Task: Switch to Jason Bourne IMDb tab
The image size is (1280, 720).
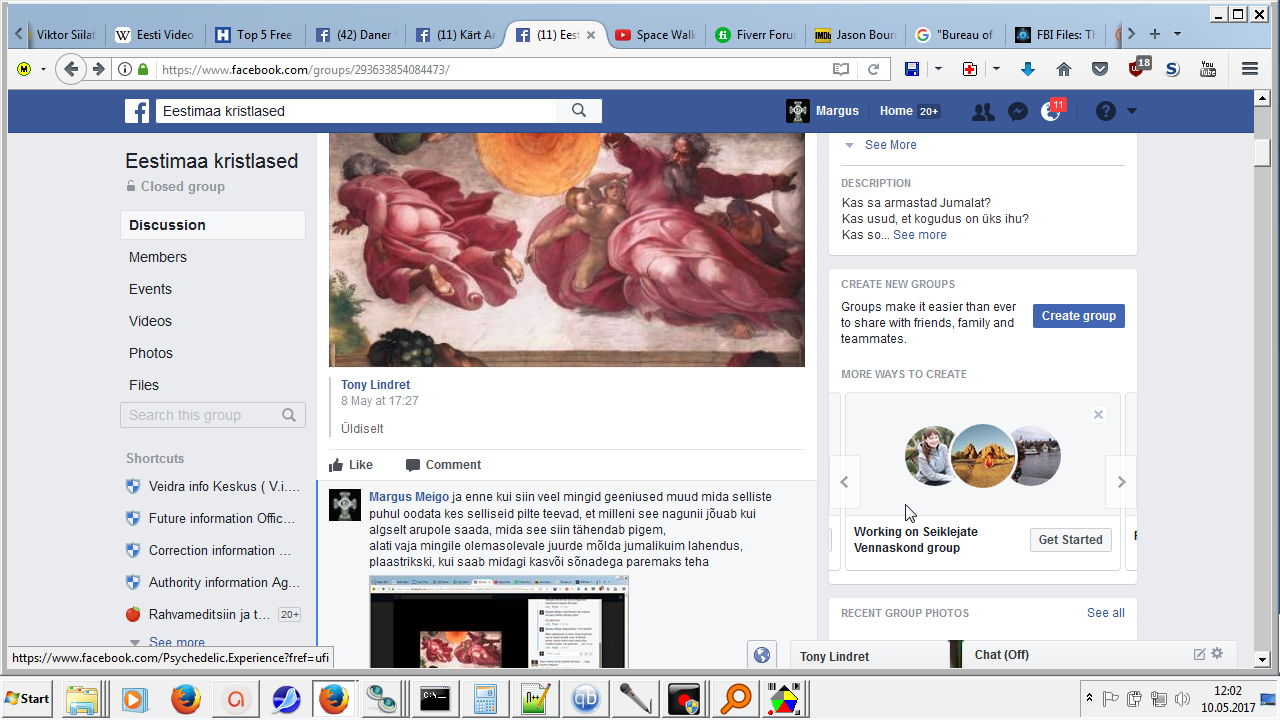Action: click(855, 35)
